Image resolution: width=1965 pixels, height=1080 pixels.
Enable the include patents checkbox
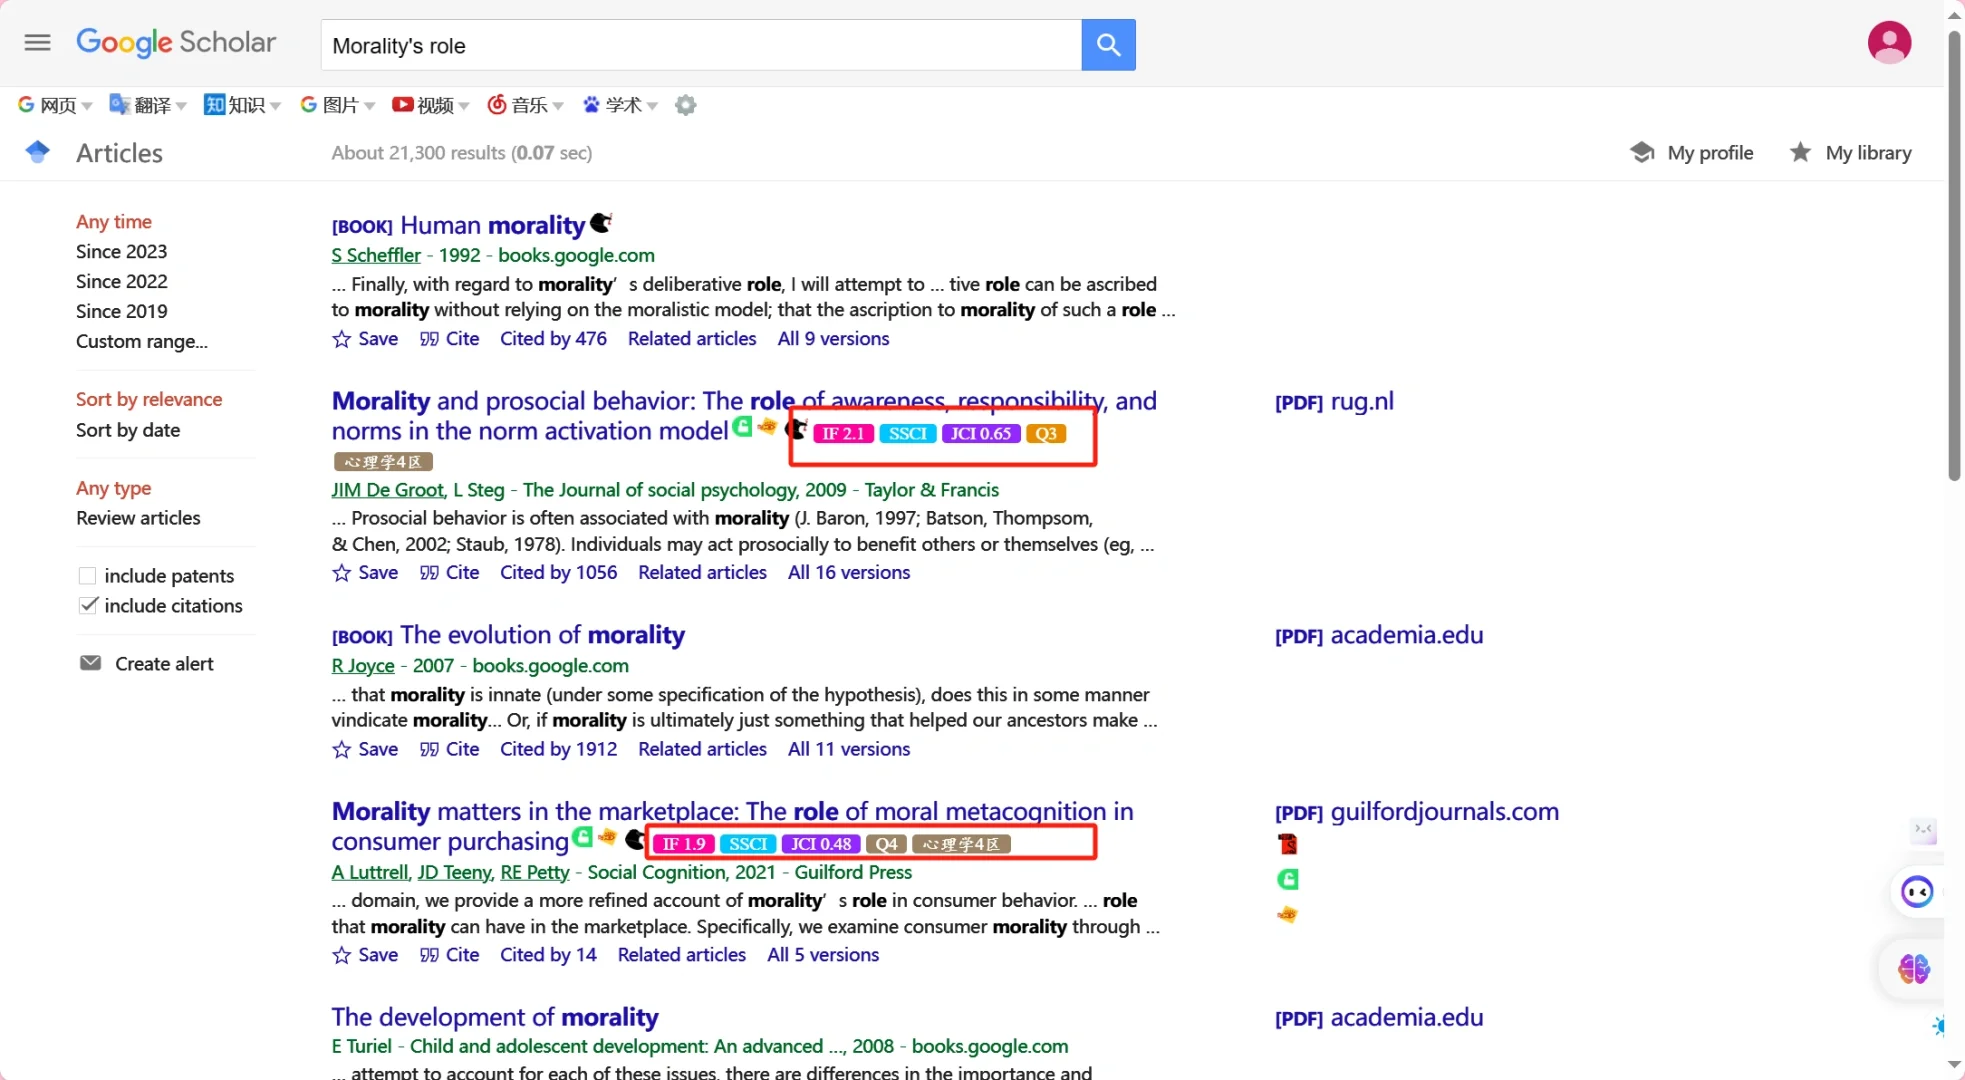click(88, 576)
